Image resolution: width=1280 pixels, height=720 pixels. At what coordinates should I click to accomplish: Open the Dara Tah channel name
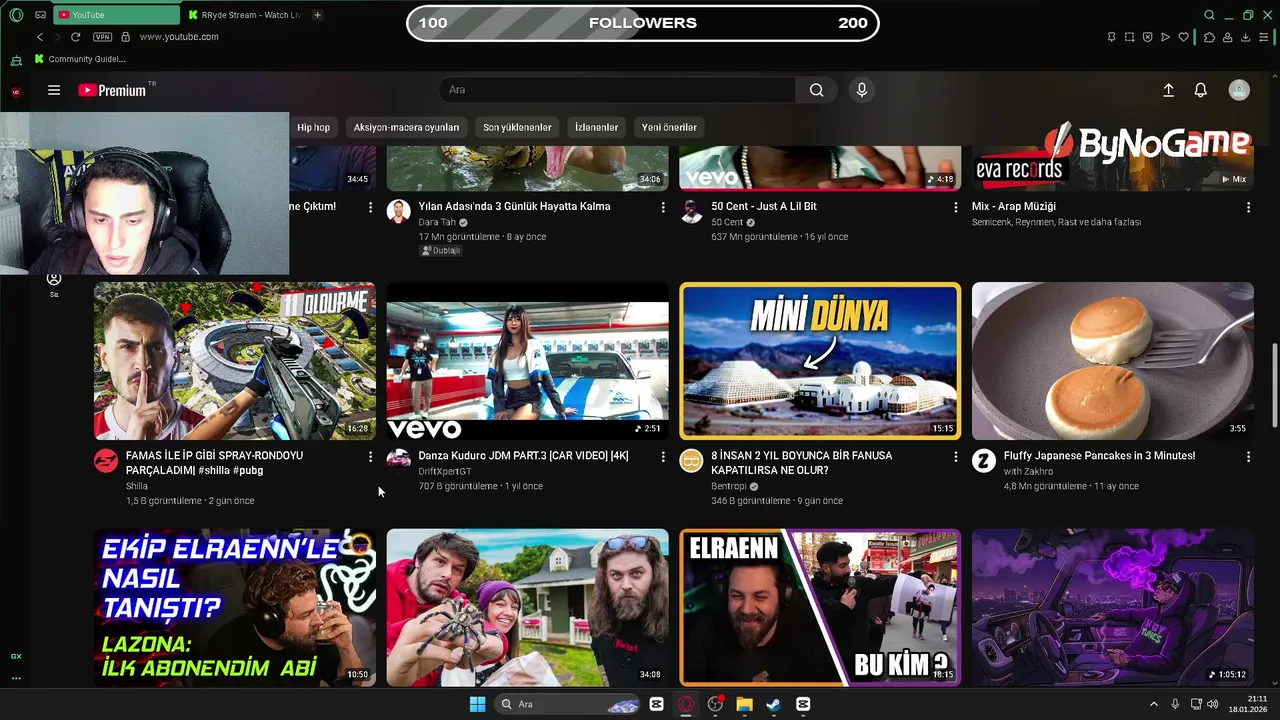[x=437, y=222]
